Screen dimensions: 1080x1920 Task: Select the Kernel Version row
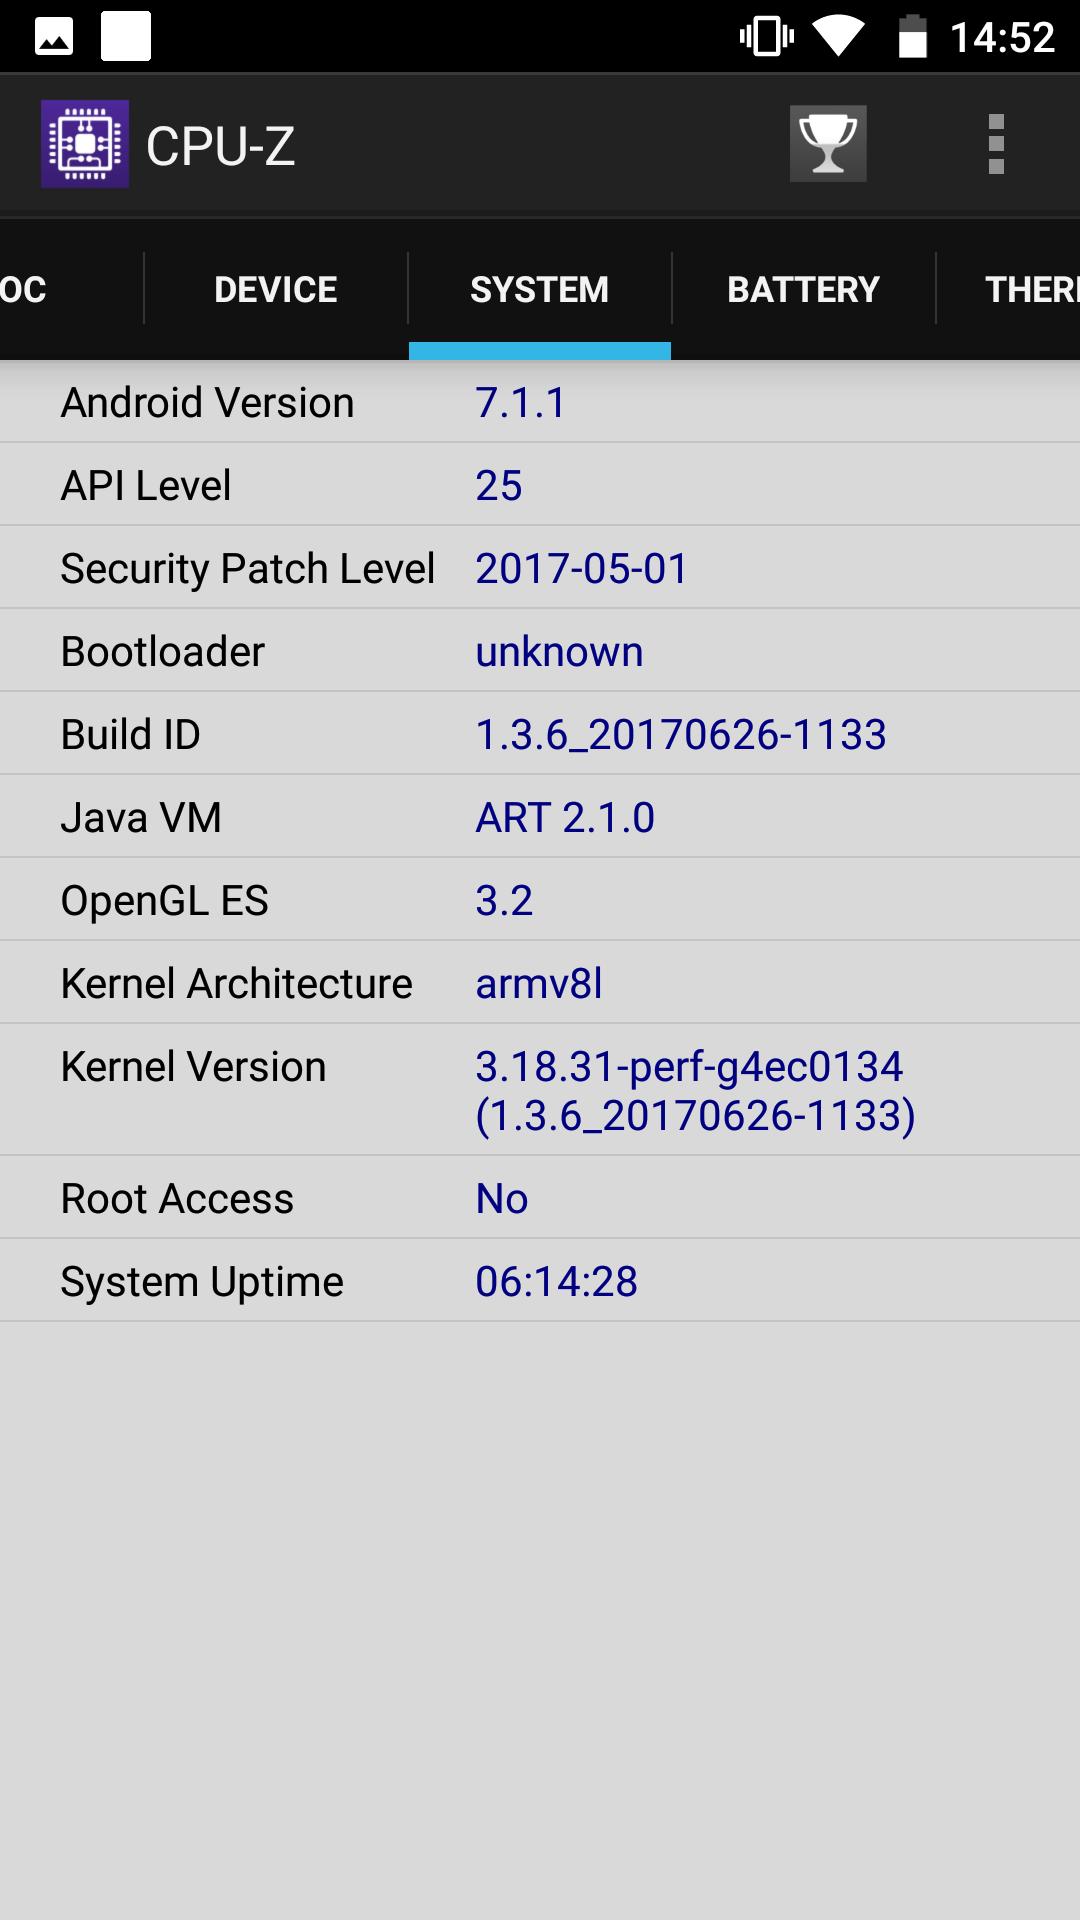540,1090
